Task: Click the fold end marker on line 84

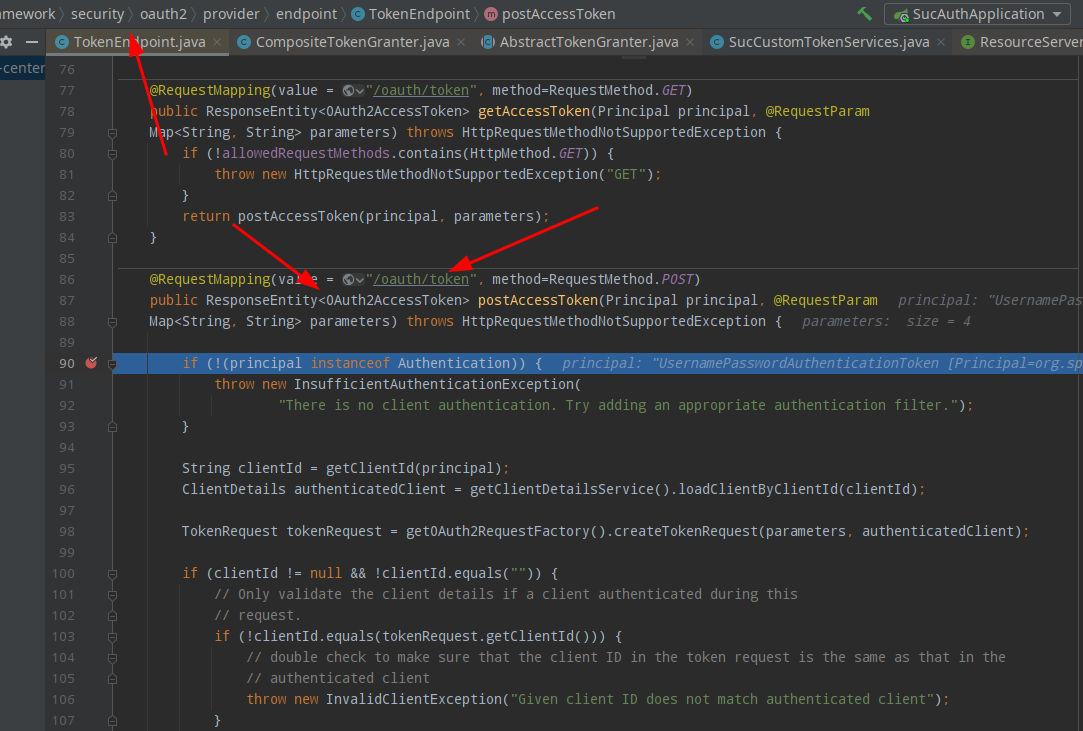Action: click(112, 238)
